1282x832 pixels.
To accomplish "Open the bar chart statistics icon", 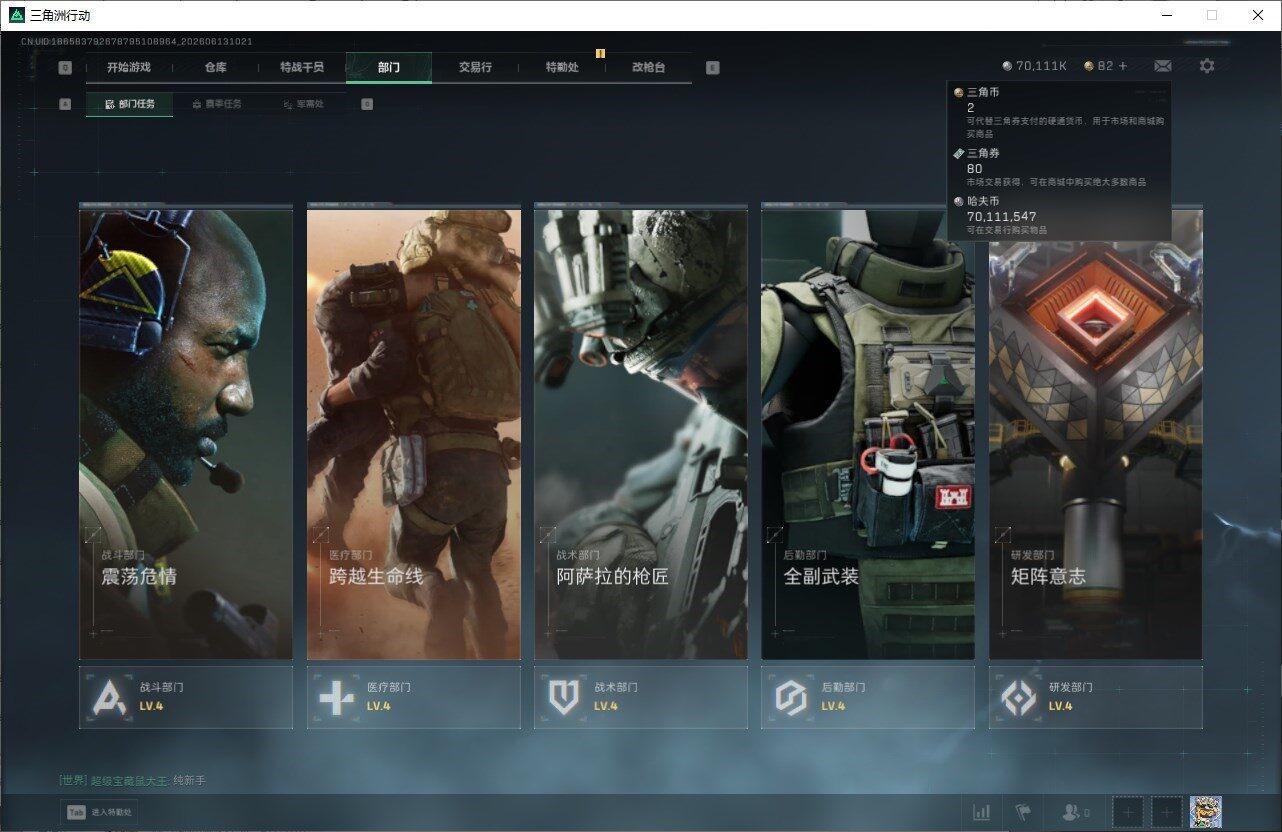I will click(x=982, y=813).
